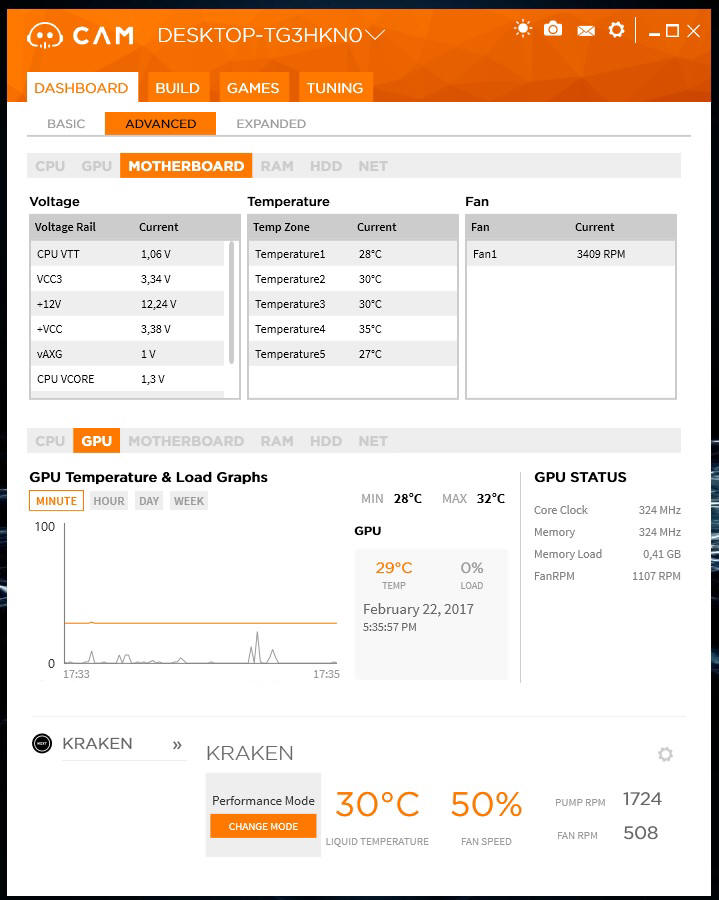Choose the HOUR graph range

click(x=109, y=501)
